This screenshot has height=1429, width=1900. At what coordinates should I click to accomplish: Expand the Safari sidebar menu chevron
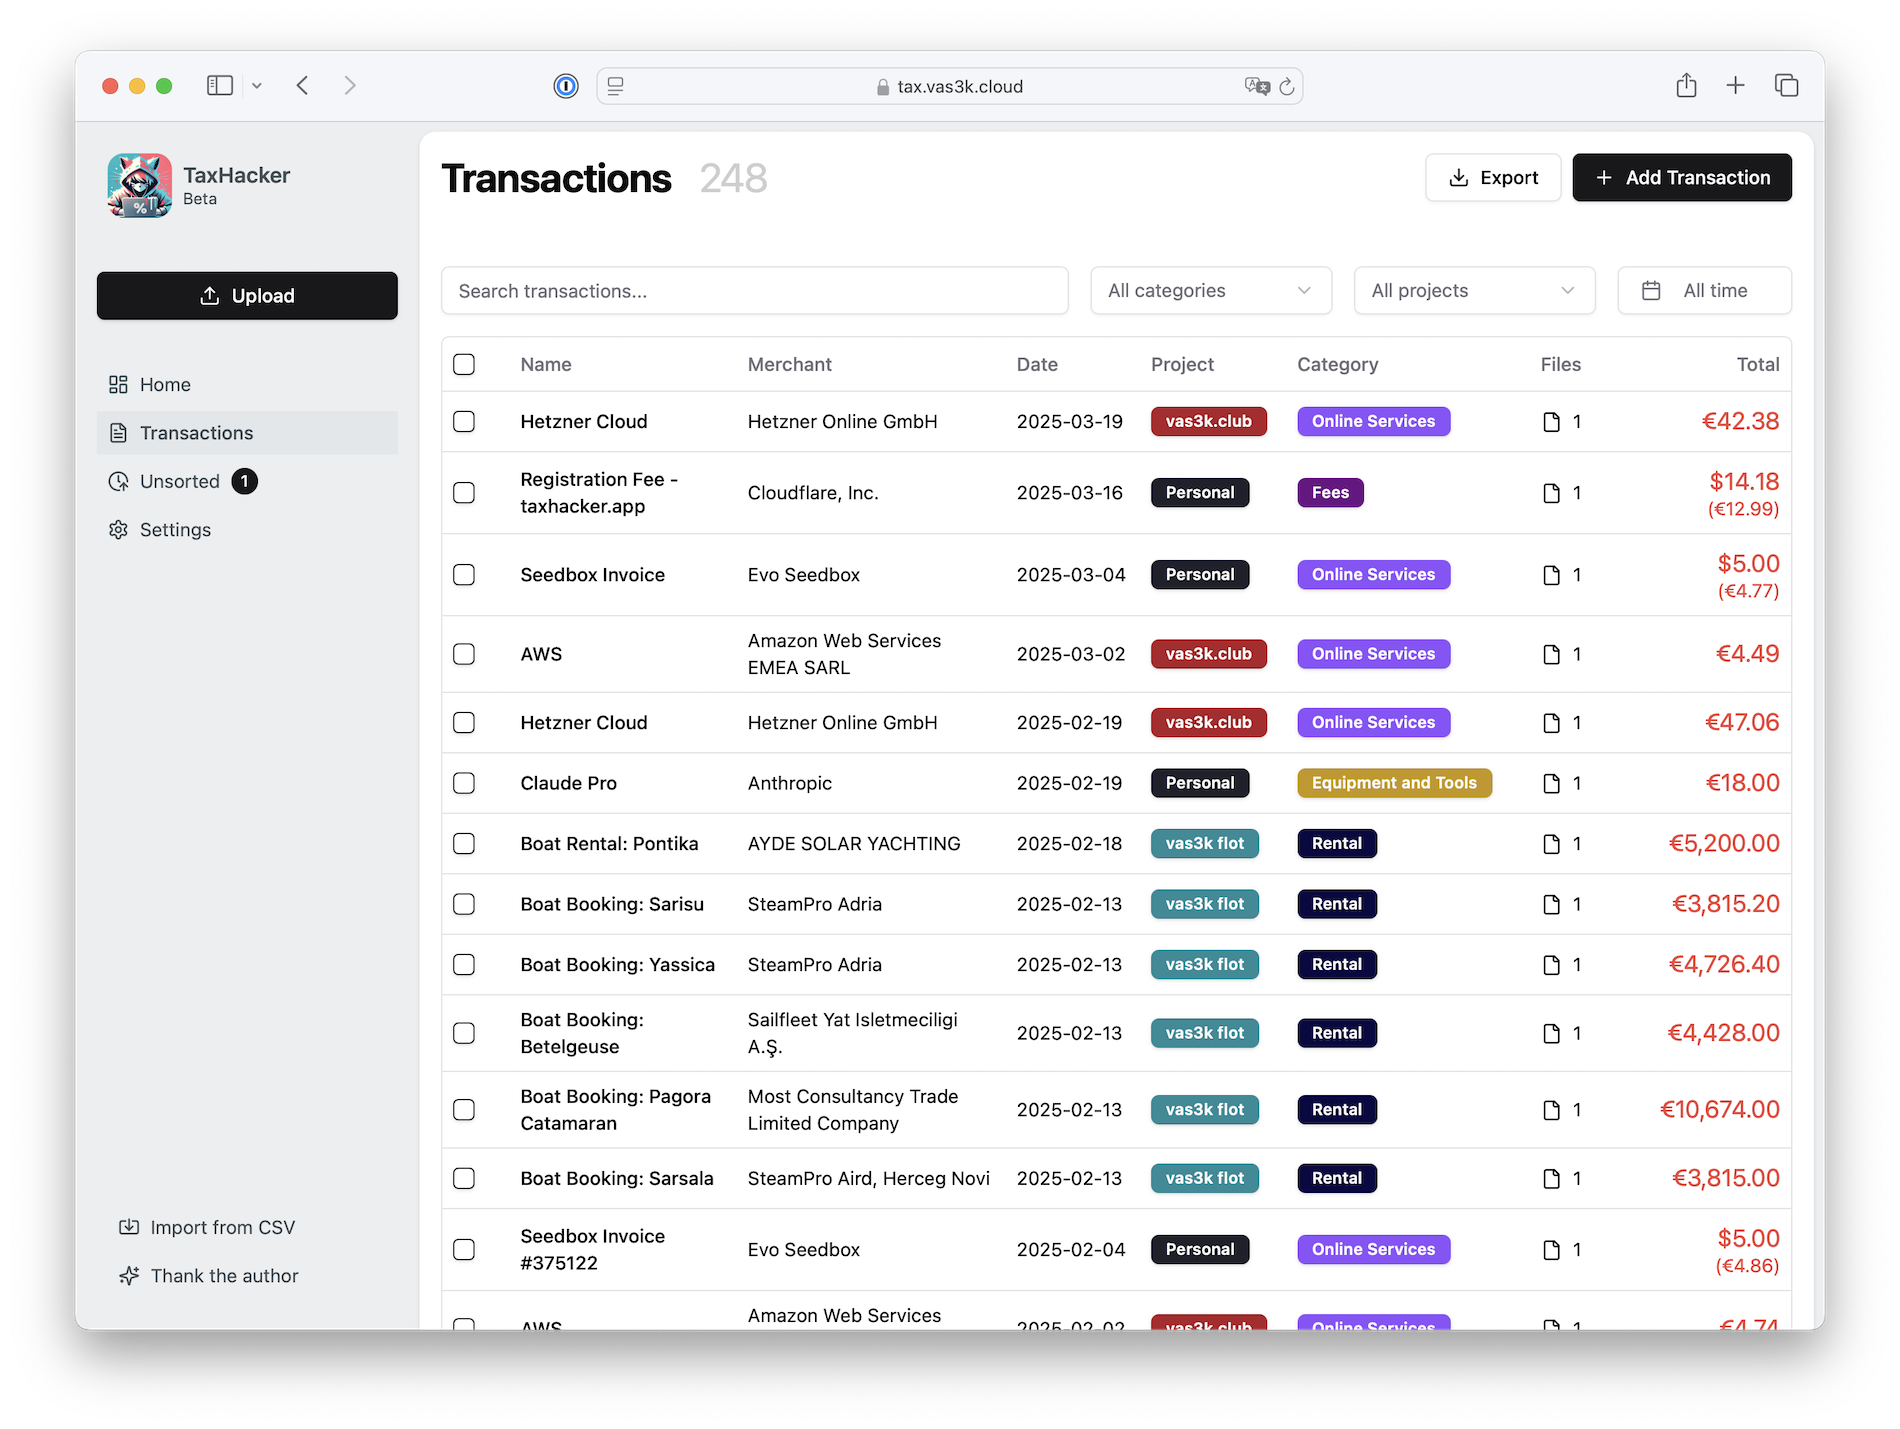coord(257,86)
